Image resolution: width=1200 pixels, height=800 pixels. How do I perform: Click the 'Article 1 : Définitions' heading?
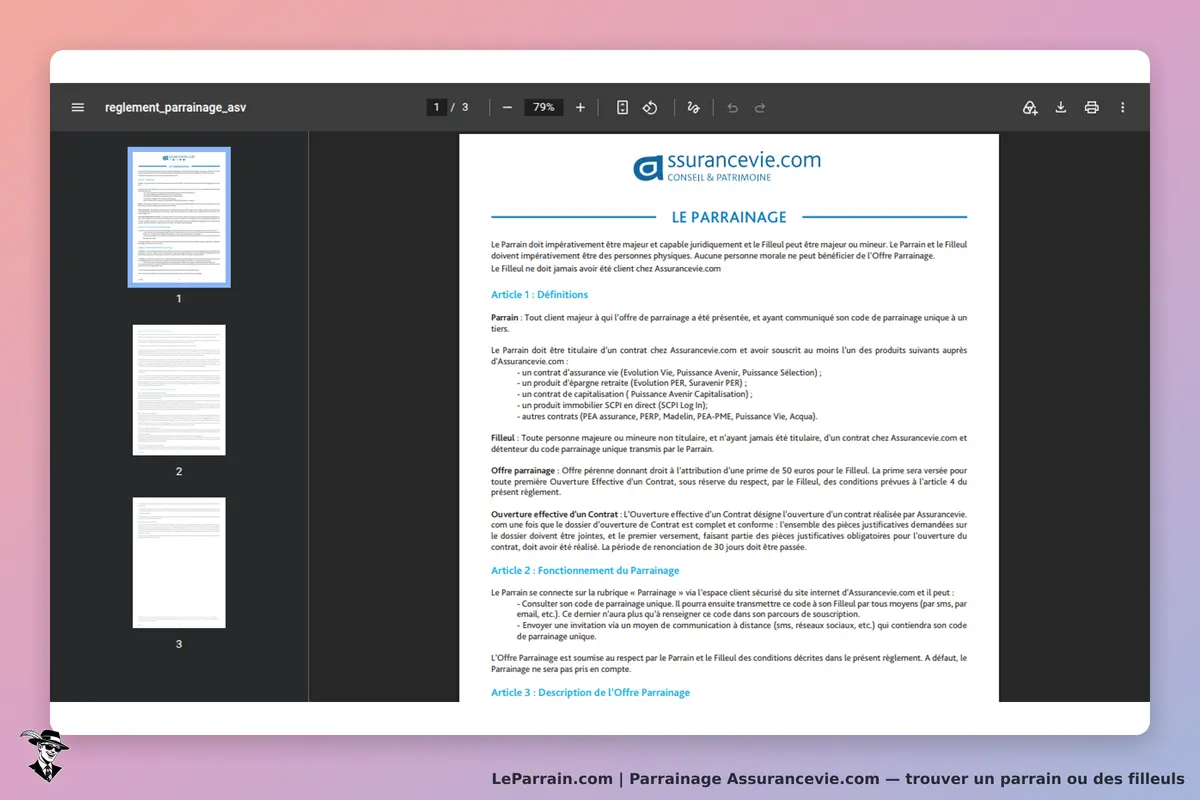coord(540,294)
